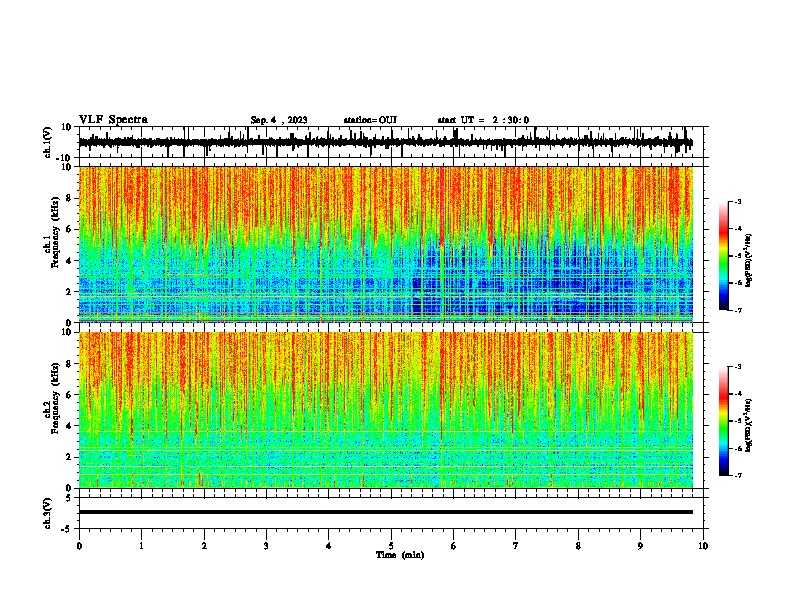Click the ch.2 colorbar PSD unit label

(x=749, y=425)
